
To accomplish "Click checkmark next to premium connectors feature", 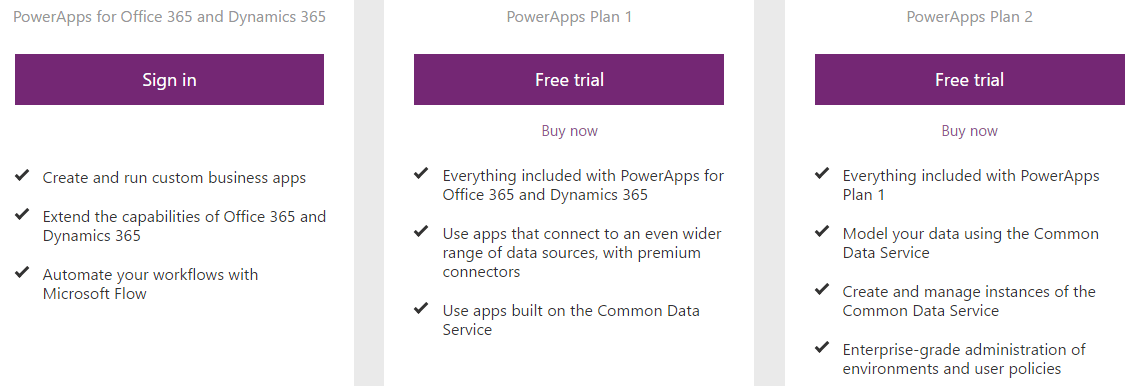I will [x=421, y=232].
